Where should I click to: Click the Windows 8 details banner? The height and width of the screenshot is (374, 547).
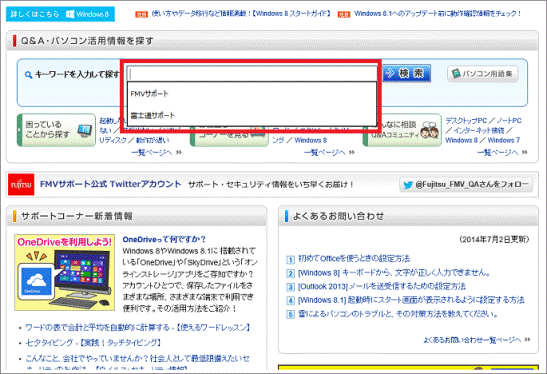(60, 14)
